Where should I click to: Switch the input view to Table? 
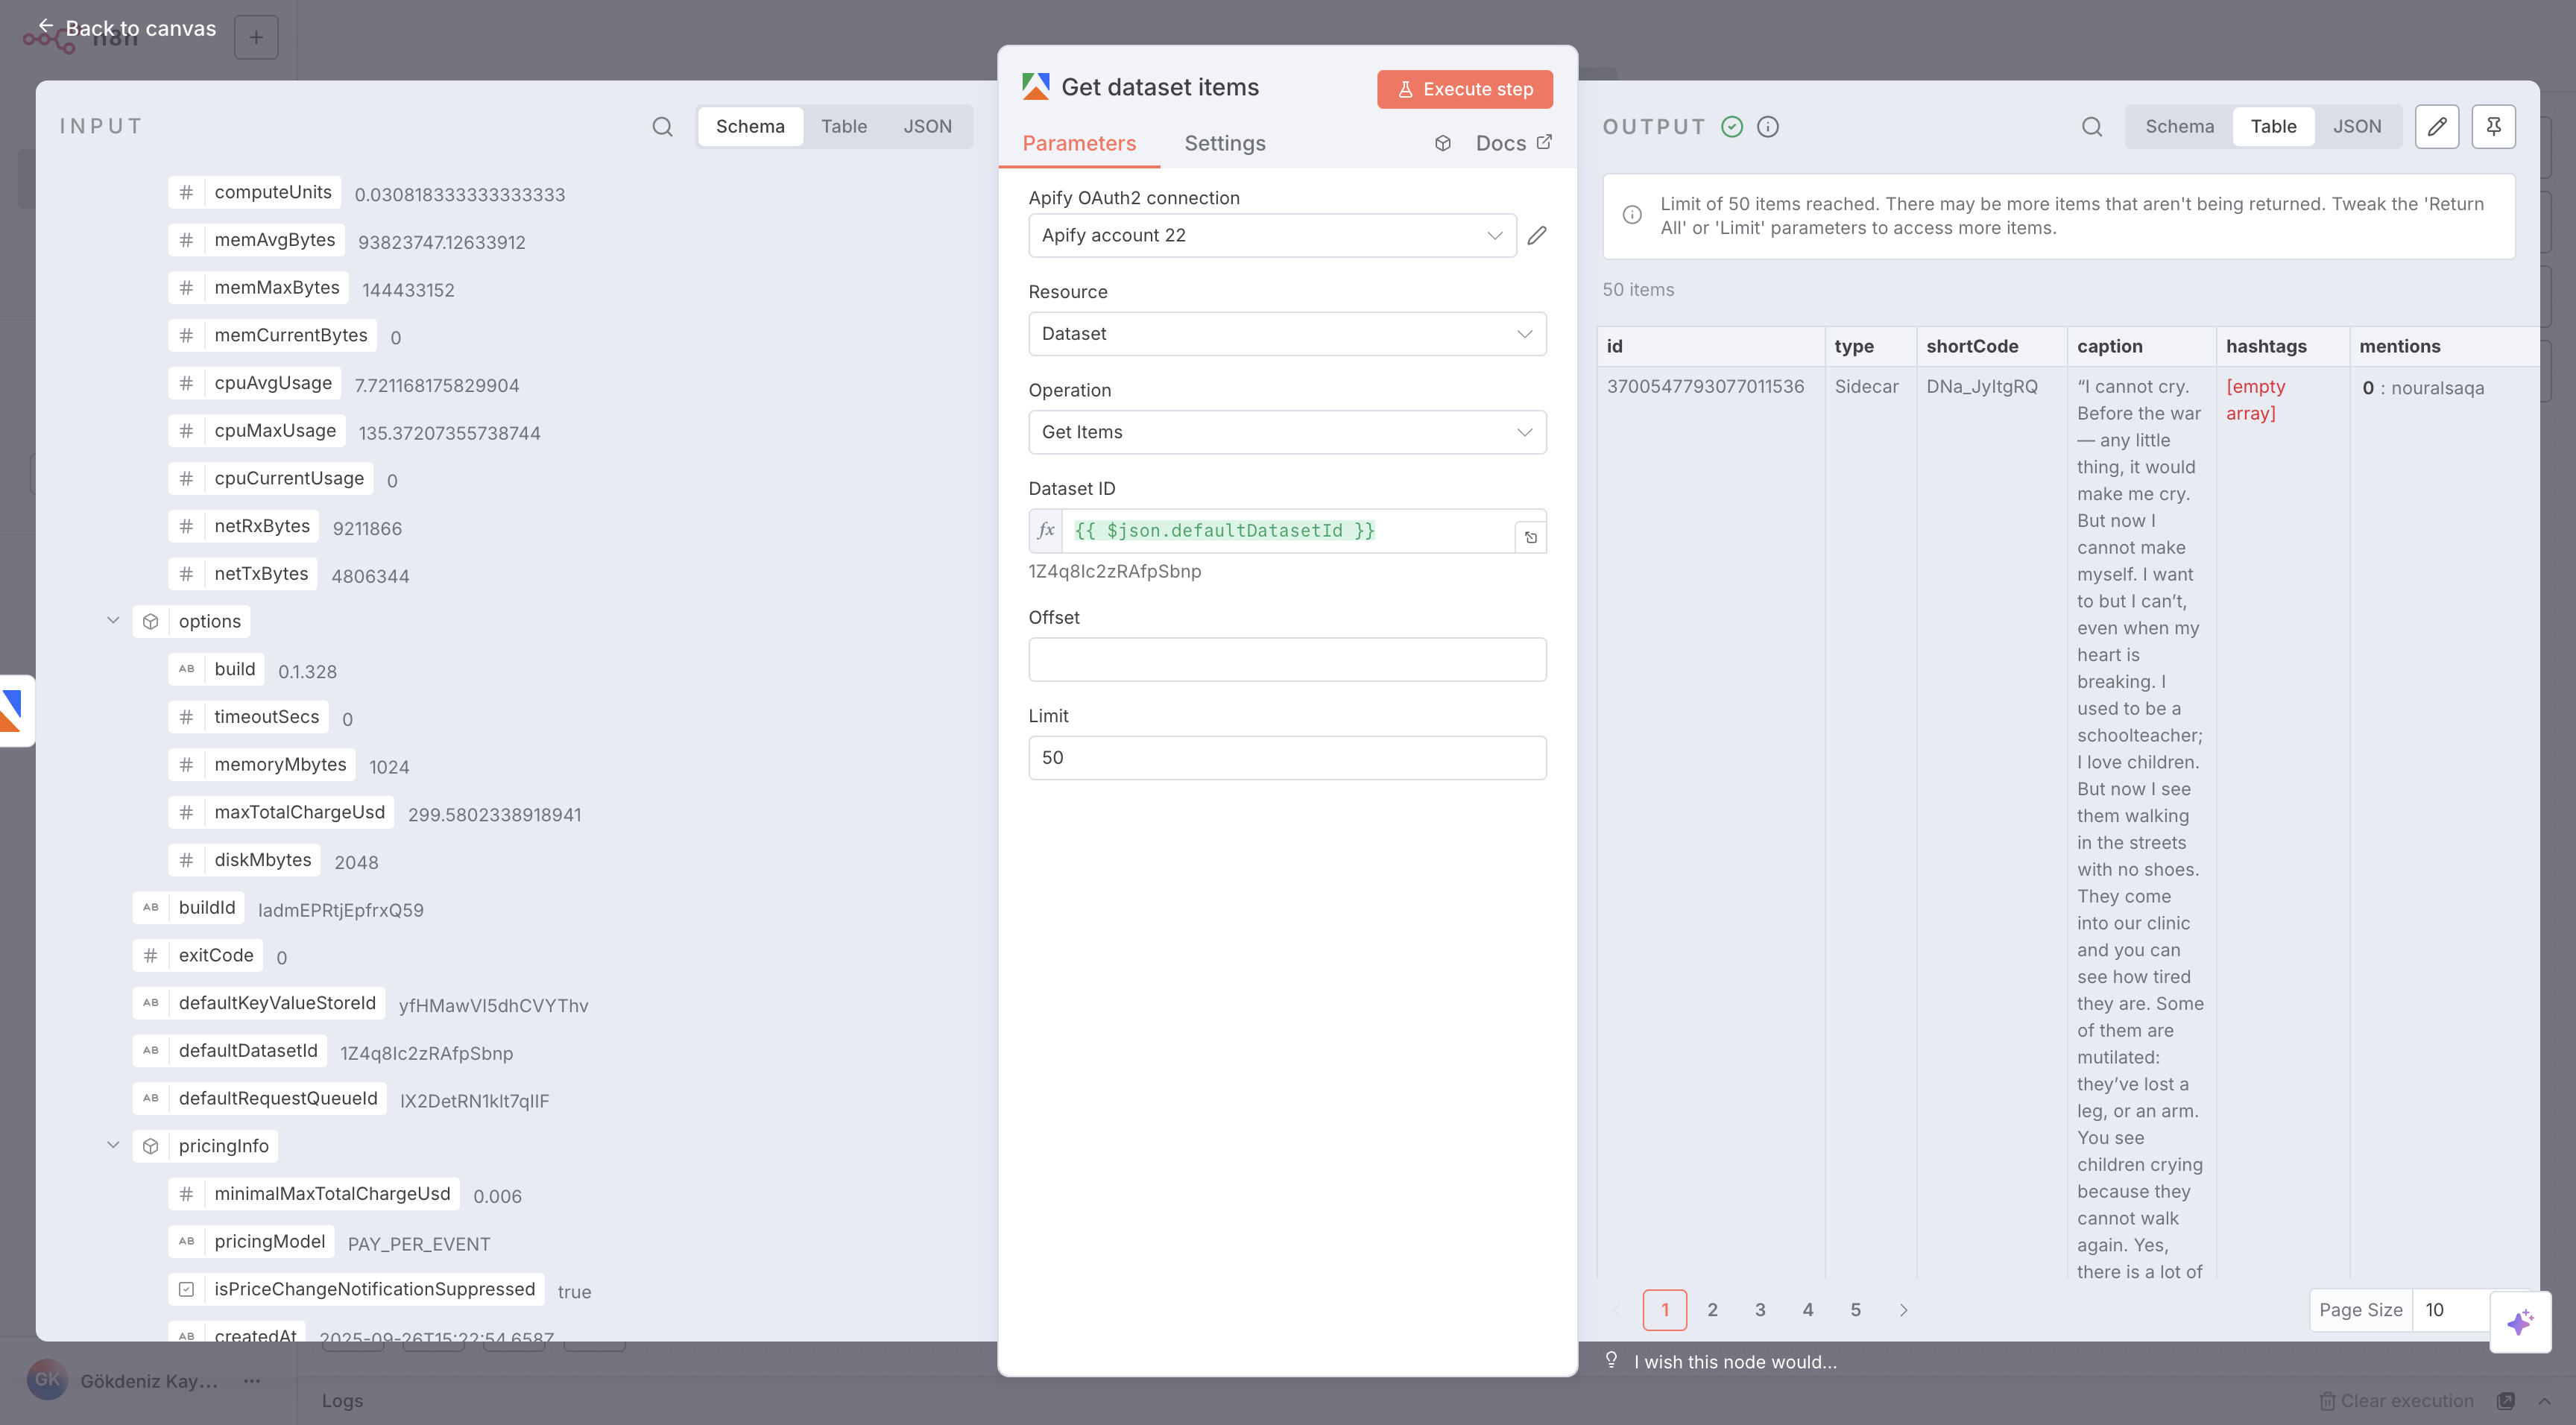coord(844,126)
